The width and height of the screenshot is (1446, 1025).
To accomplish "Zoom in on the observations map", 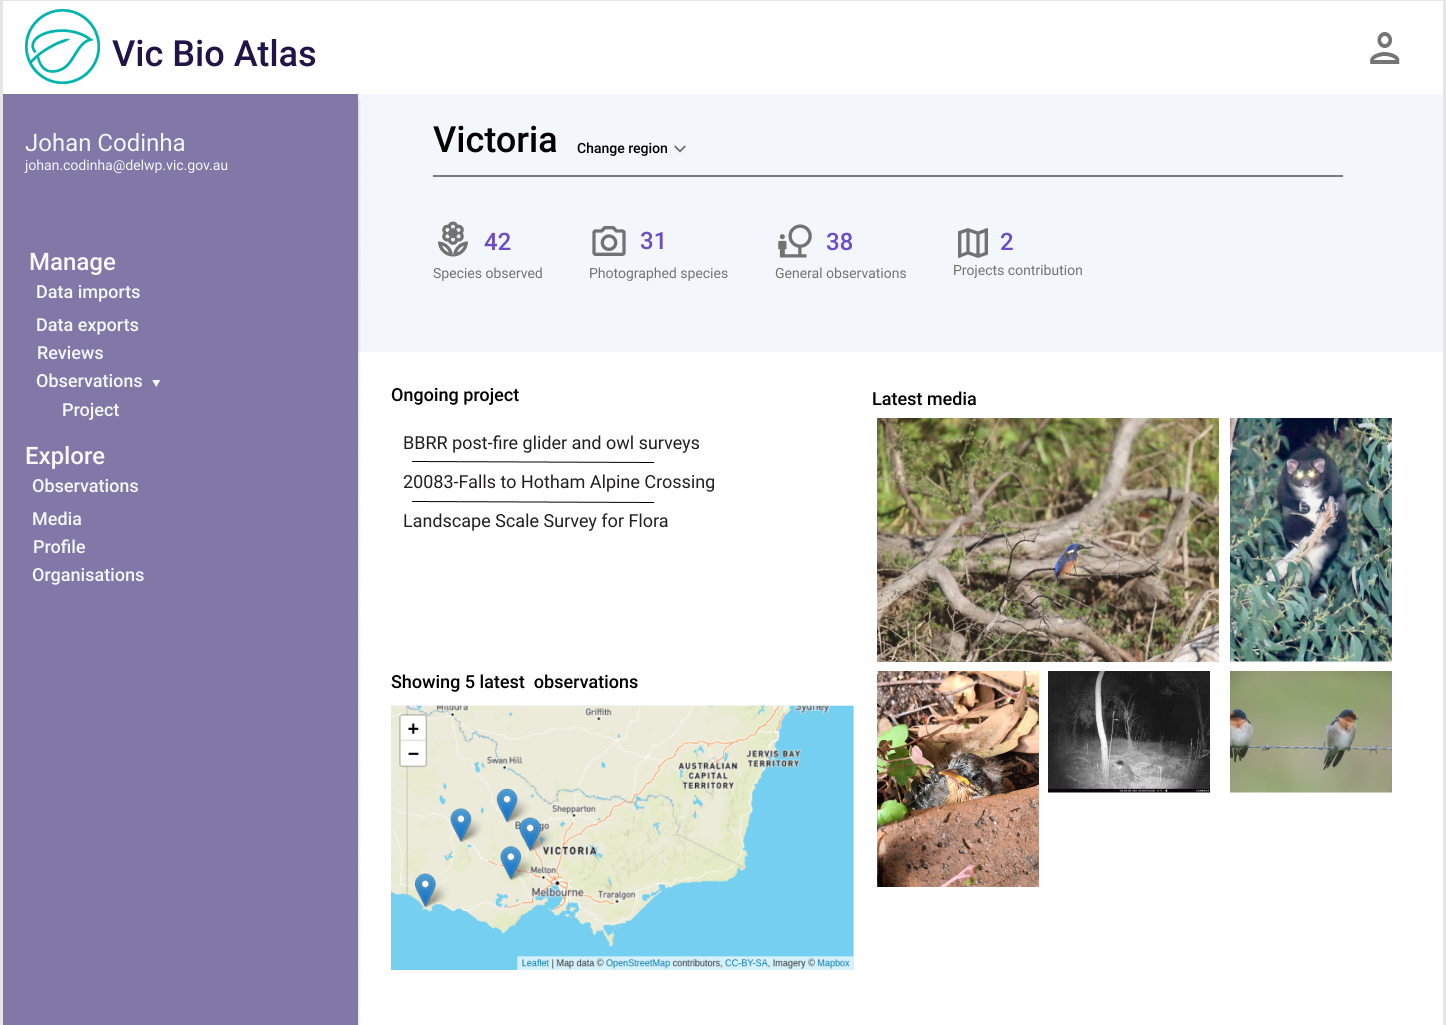I will (413, 729).
